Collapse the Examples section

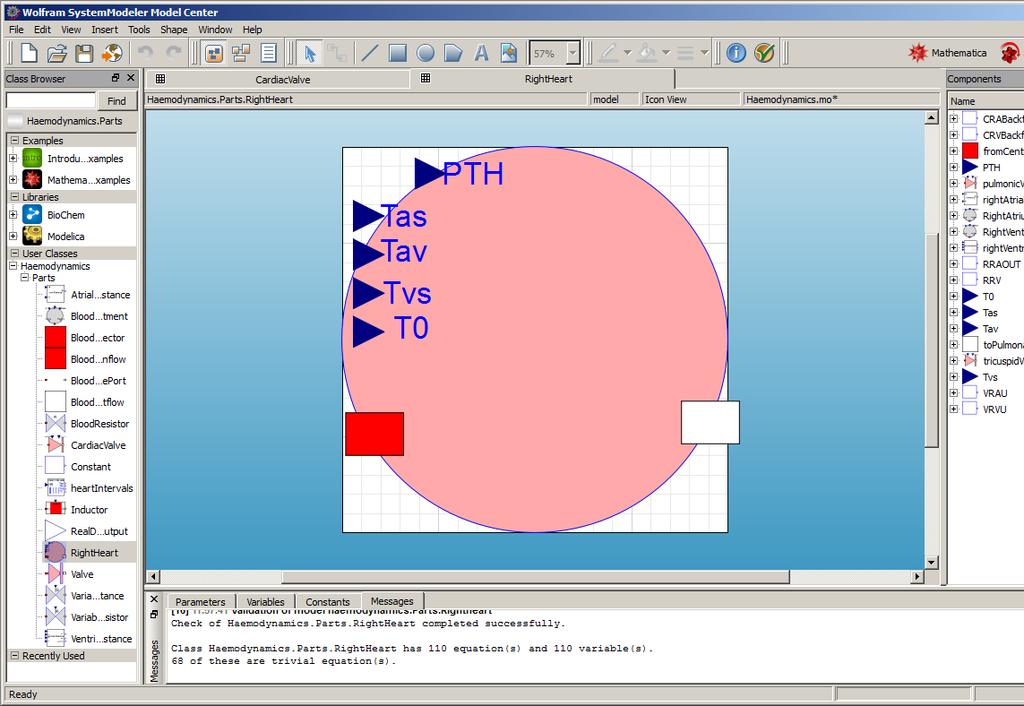coord(14,140)
